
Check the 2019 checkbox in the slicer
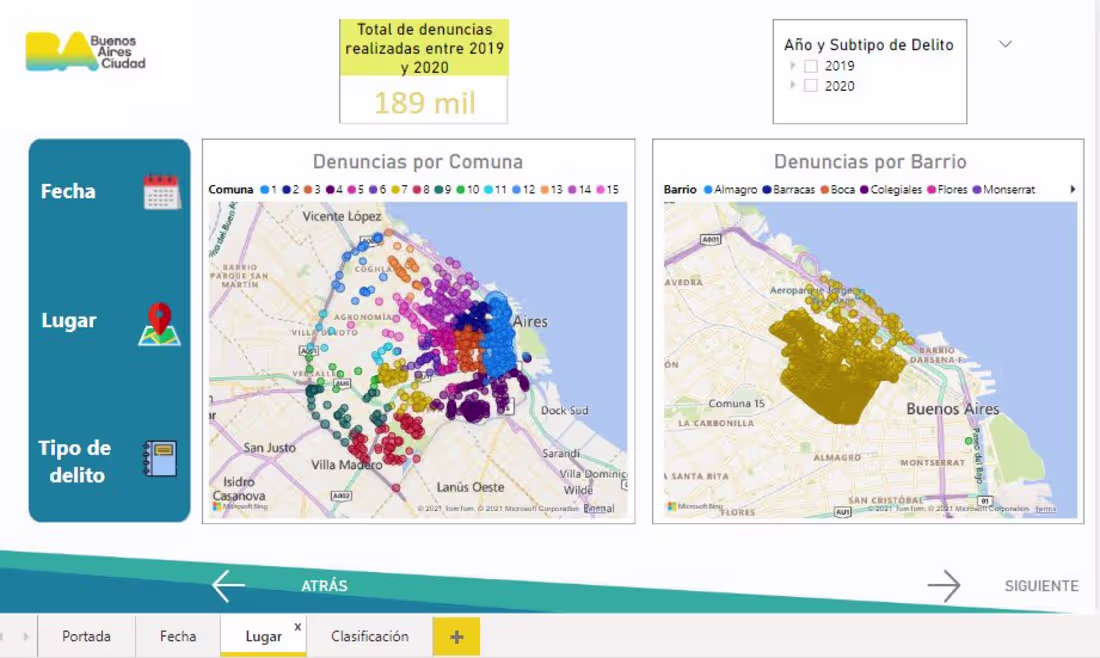click(810, 65)
